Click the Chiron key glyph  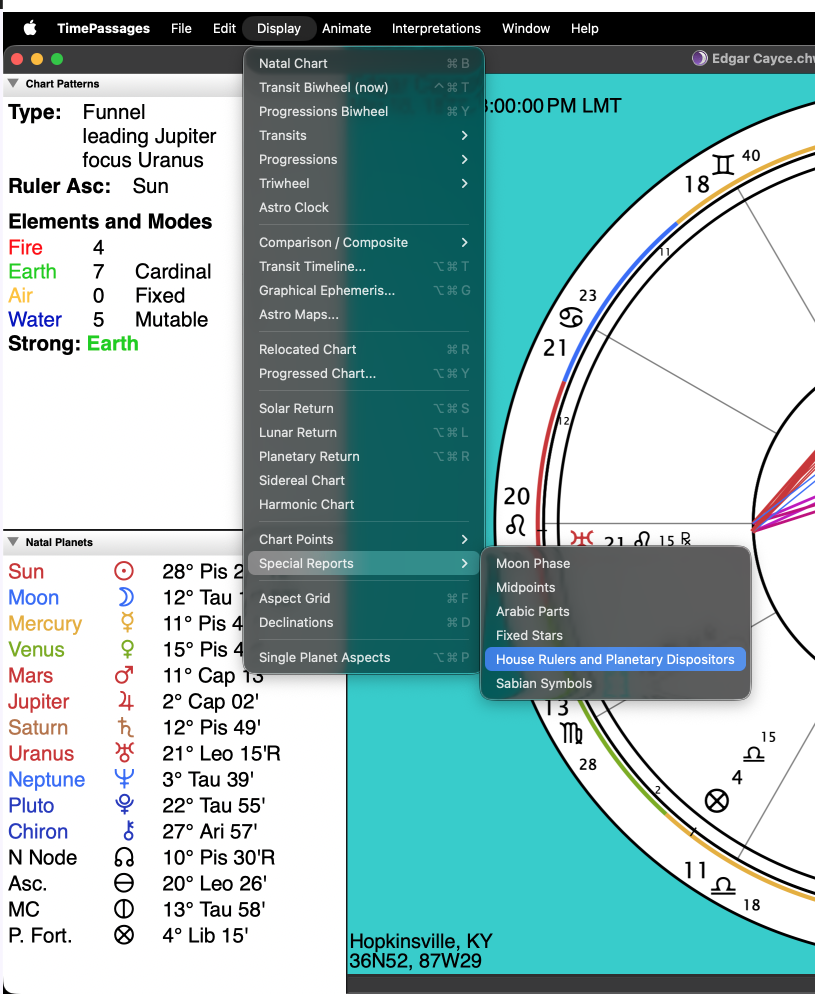tap(129, 831)
